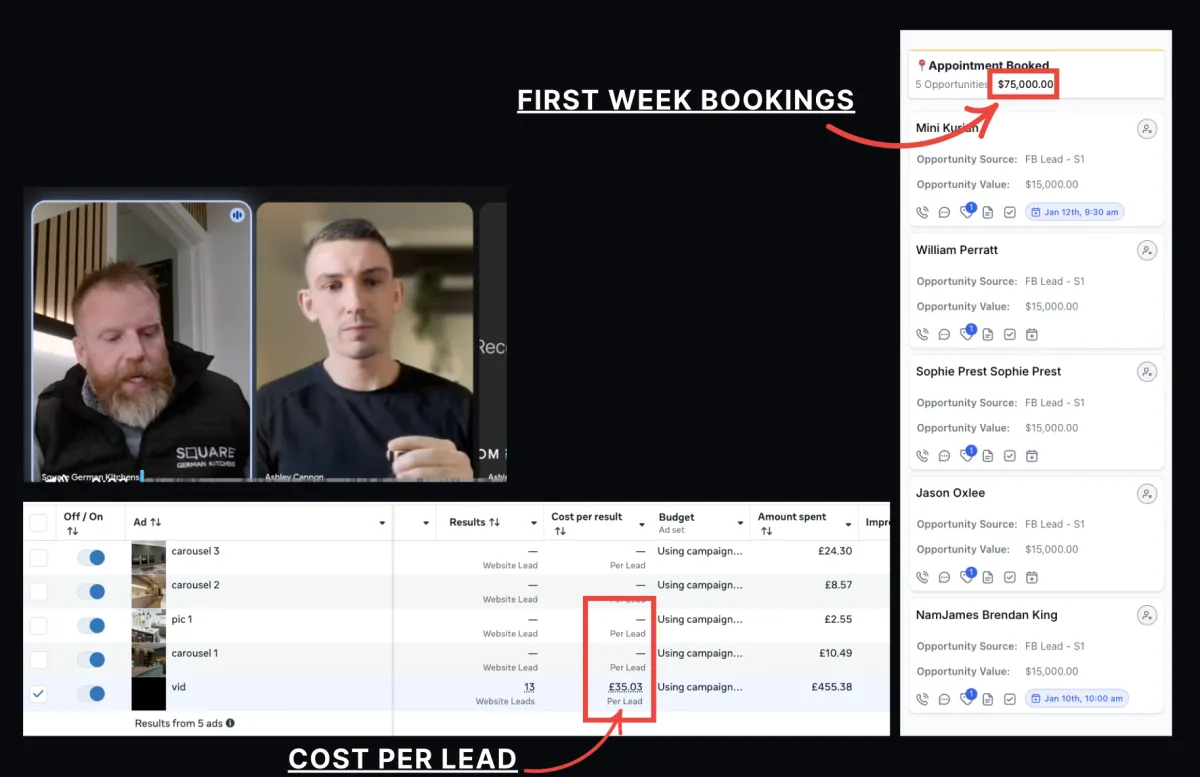Click the Jan 10th, 10:00 am appointment chip
Screen dimensions: 1200x777
pyautogui.click(x=1077, y=698)
